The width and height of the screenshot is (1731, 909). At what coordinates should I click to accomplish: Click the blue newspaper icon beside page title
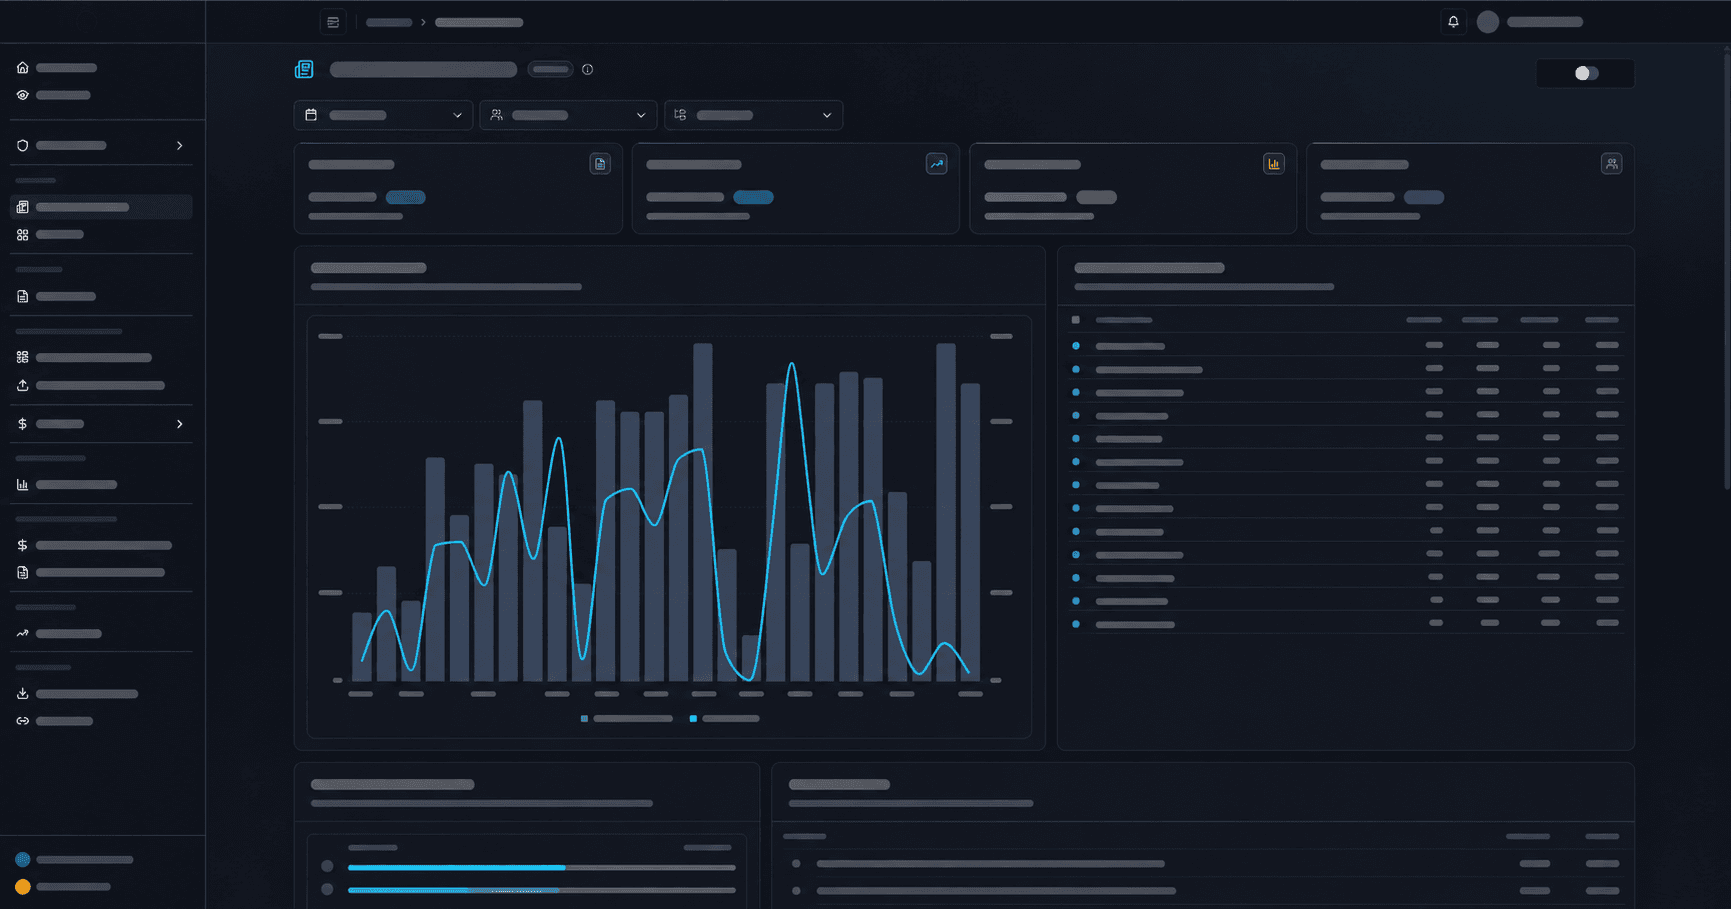304,69
